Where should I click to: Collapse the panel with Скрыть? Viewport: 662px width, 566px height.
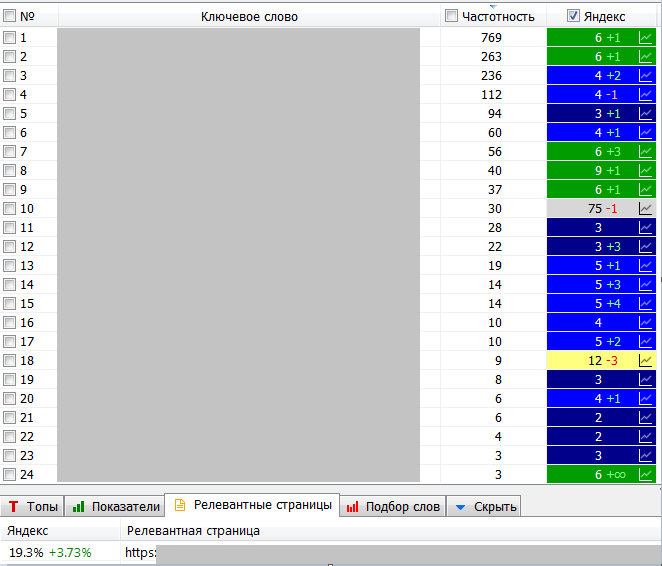[484, 506]
